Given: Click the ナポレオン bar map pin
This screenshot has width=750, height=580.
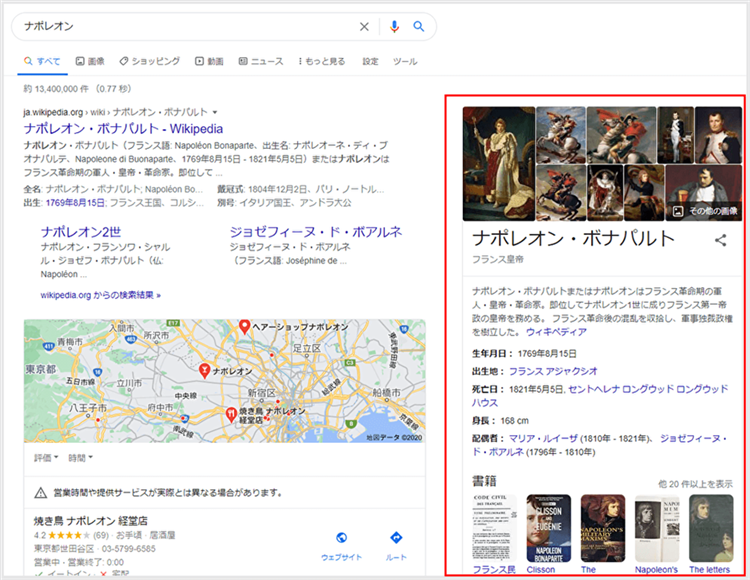Looking at the screenshot, I should pyautogui.click(x=204, y=371).
